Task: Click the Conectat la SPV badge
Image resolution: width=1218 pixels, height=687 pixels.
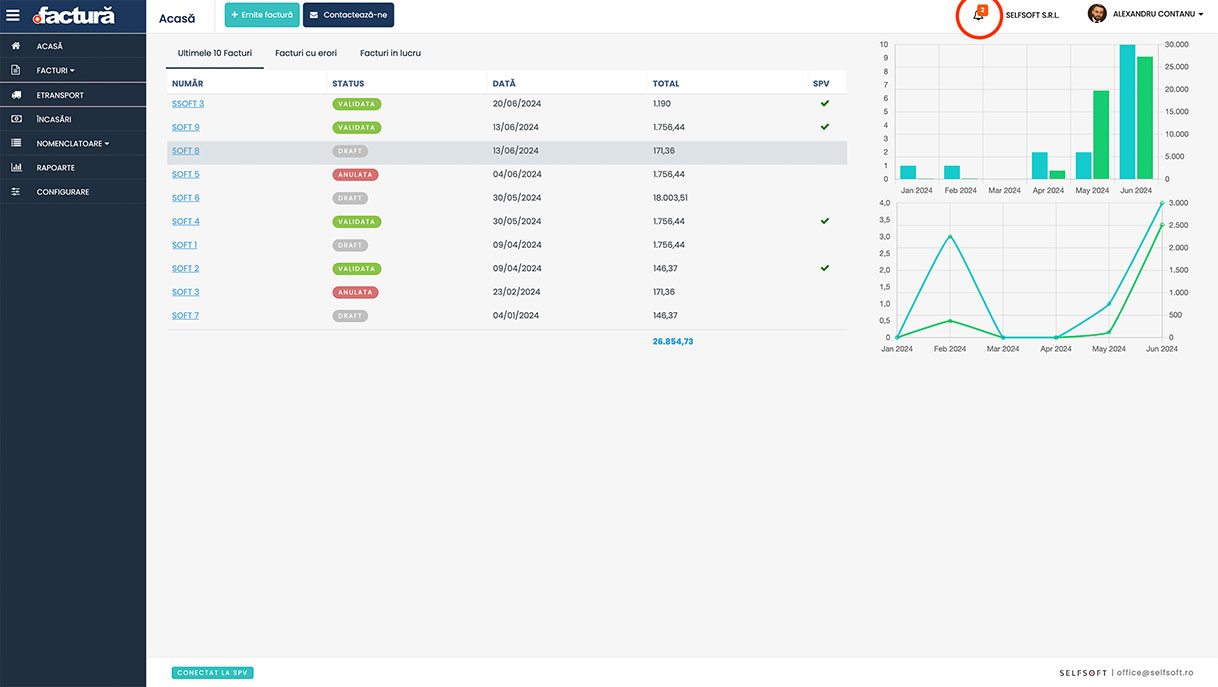Action: point(213,673)
